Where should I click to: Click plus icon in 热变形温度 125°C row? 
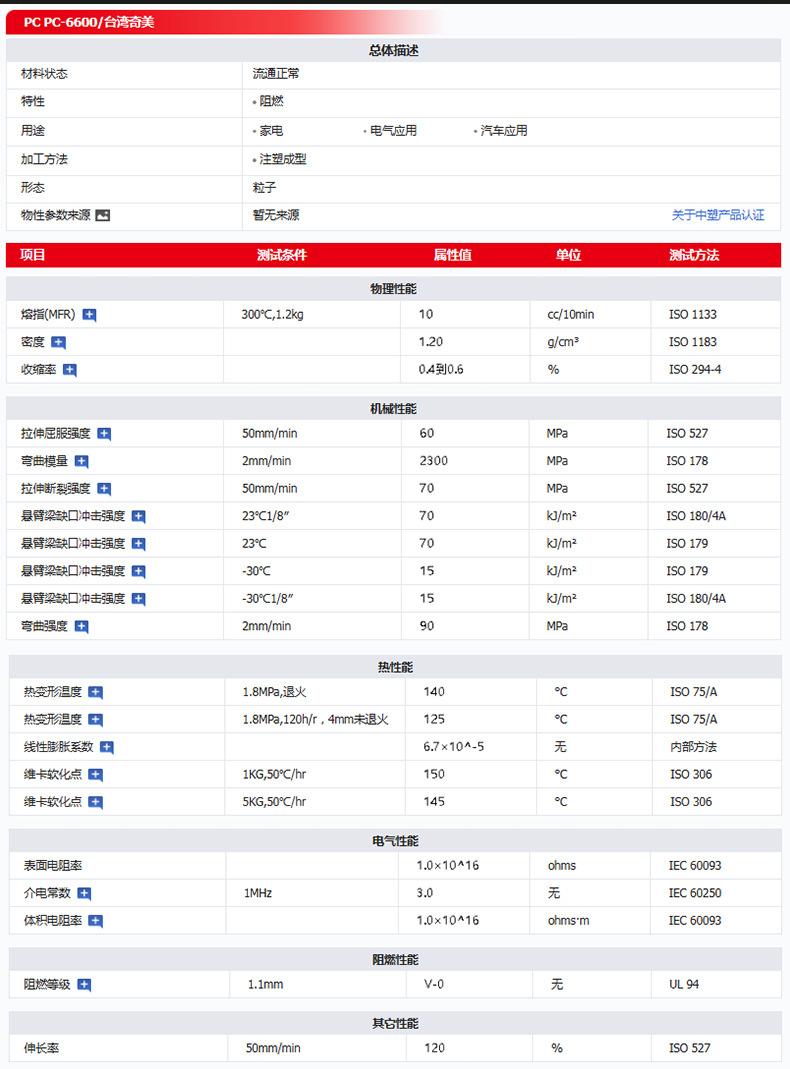96,720
